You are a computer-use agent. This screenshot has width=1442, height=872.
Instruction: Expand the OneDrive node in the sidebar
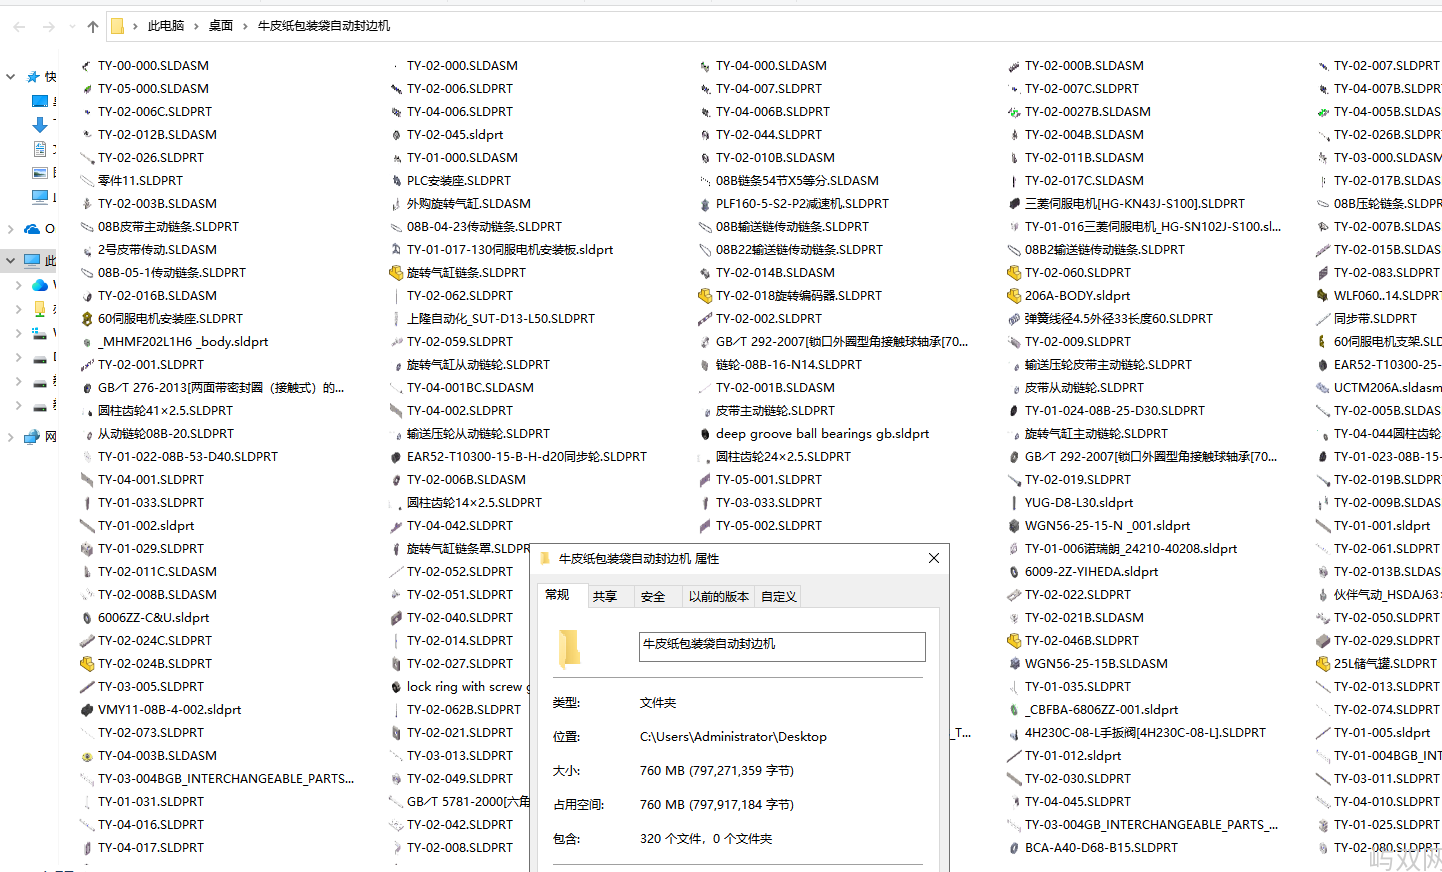11,229
